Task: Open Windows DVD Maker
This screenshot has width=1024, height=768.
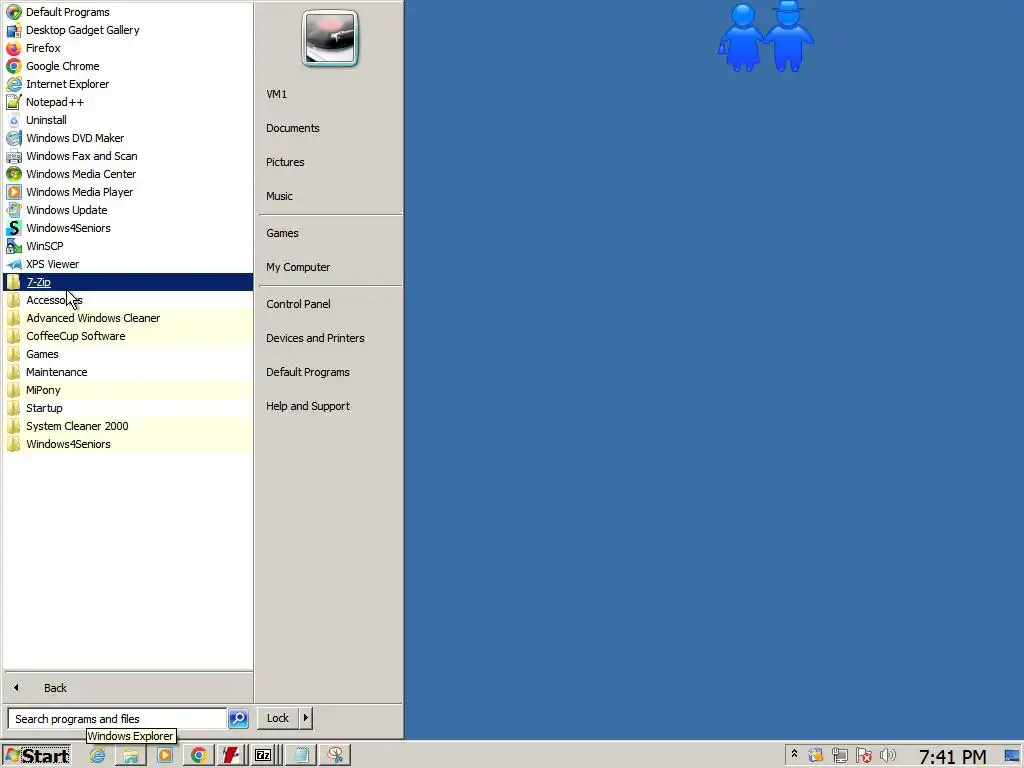Action: pyautogui.click(x=128, y=138)
